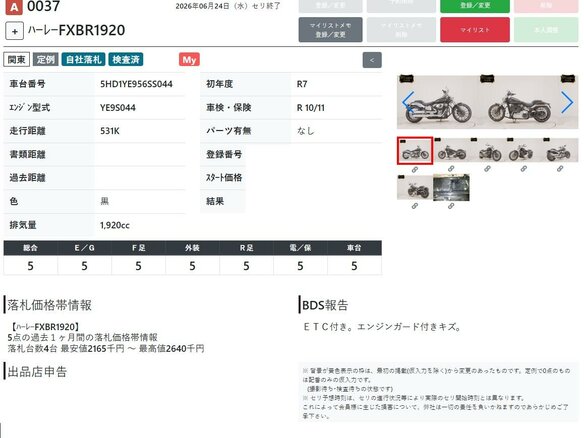Open the fifth thumbnail in the first row
The height and width of the screenshot is (438, 584).
560,150
